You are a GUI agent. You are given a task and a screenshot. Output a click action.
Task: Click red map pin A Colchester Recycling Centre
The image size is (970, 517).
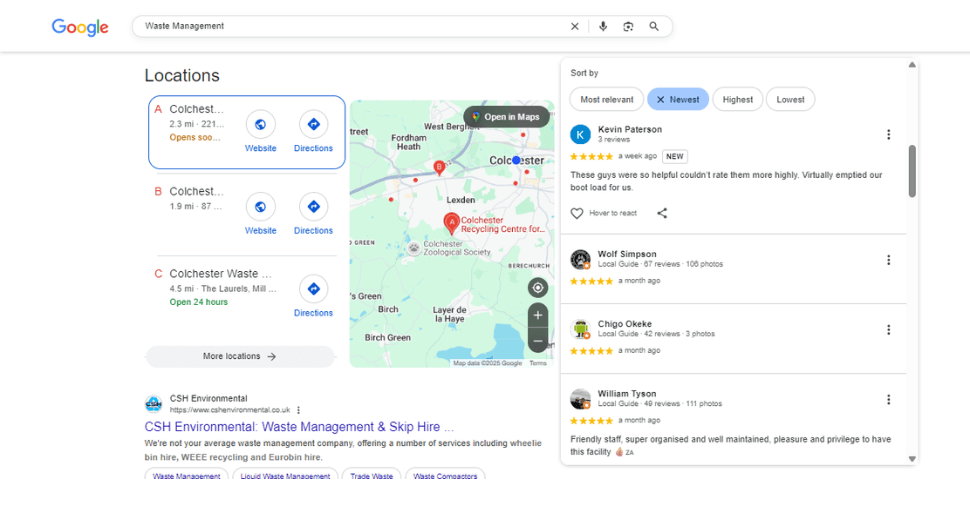click(x=452, y=223)
